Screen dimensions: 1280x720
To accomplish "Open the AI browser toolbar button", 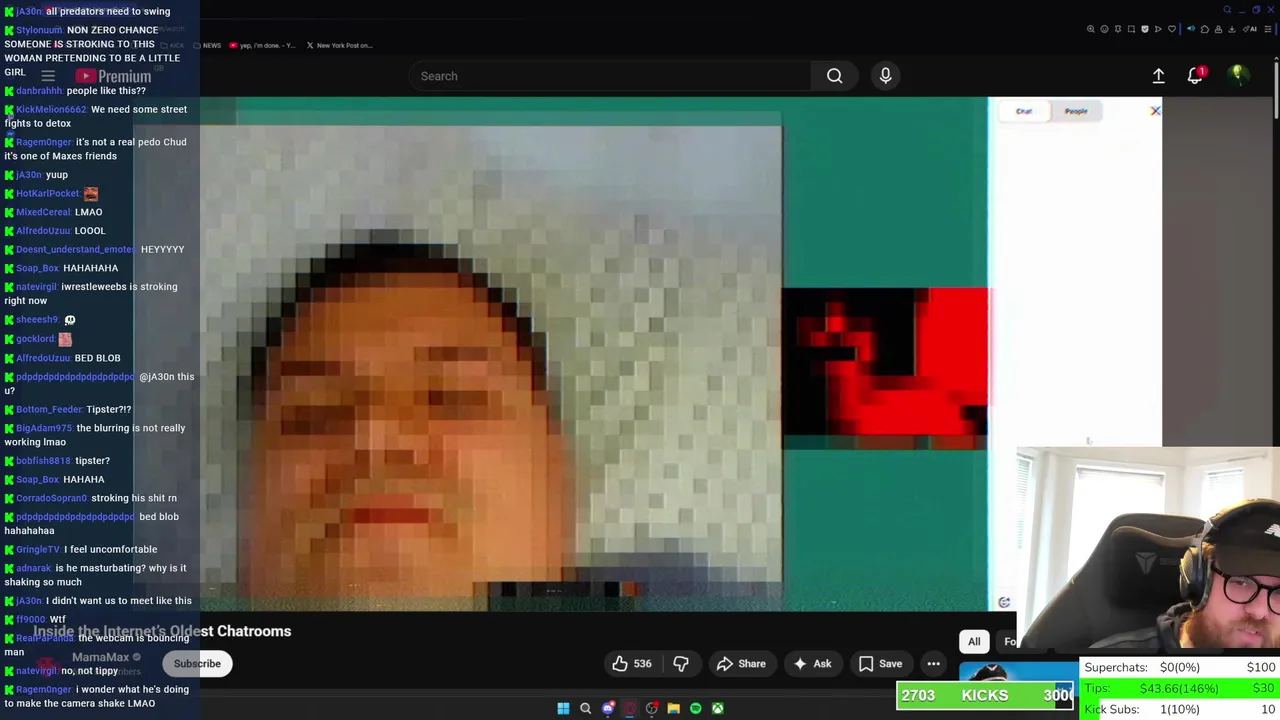I will click(x=1250, y=29).
